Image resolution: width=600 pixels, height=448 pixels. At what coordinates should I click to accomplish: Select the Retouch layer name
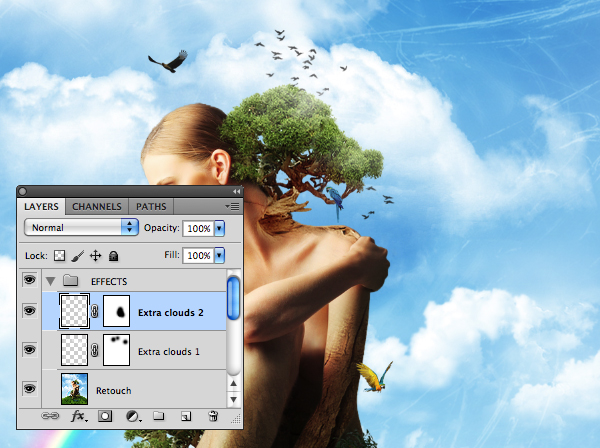[114, 391]
